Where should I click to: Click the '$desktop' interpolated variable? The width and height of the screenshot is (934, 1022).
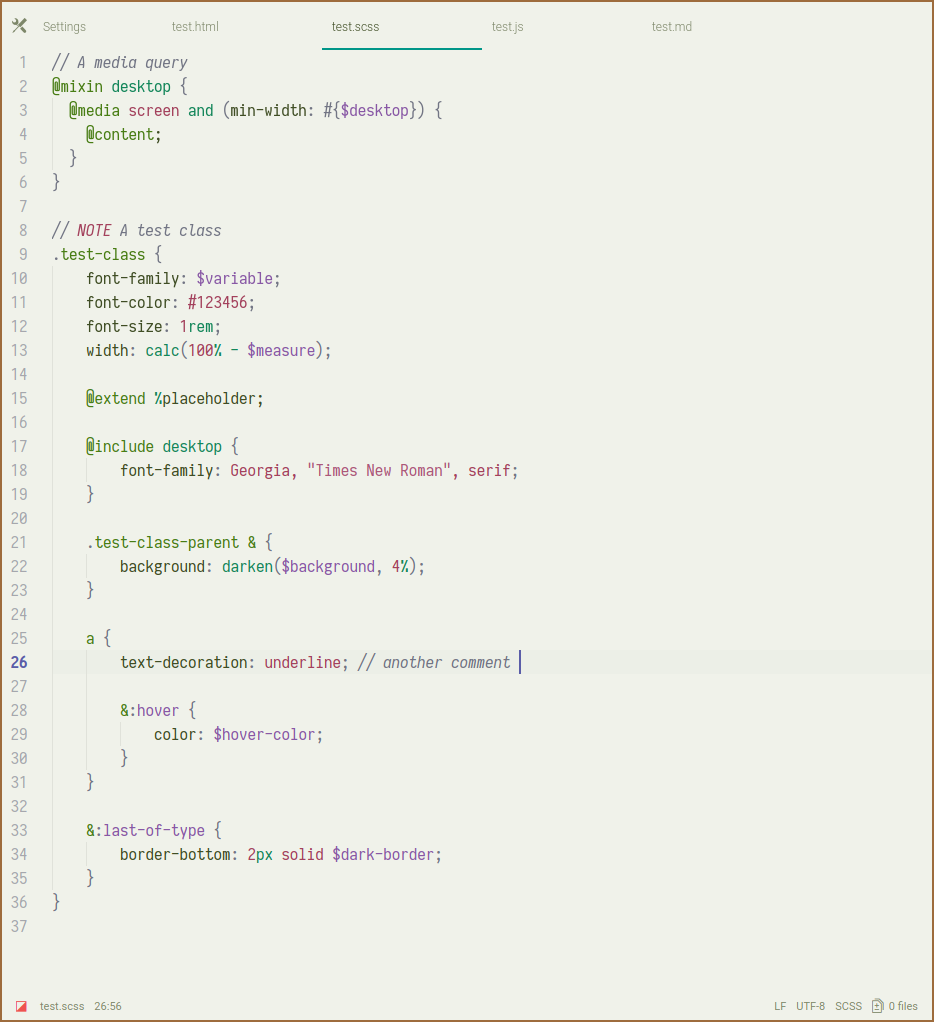(375, 111)
